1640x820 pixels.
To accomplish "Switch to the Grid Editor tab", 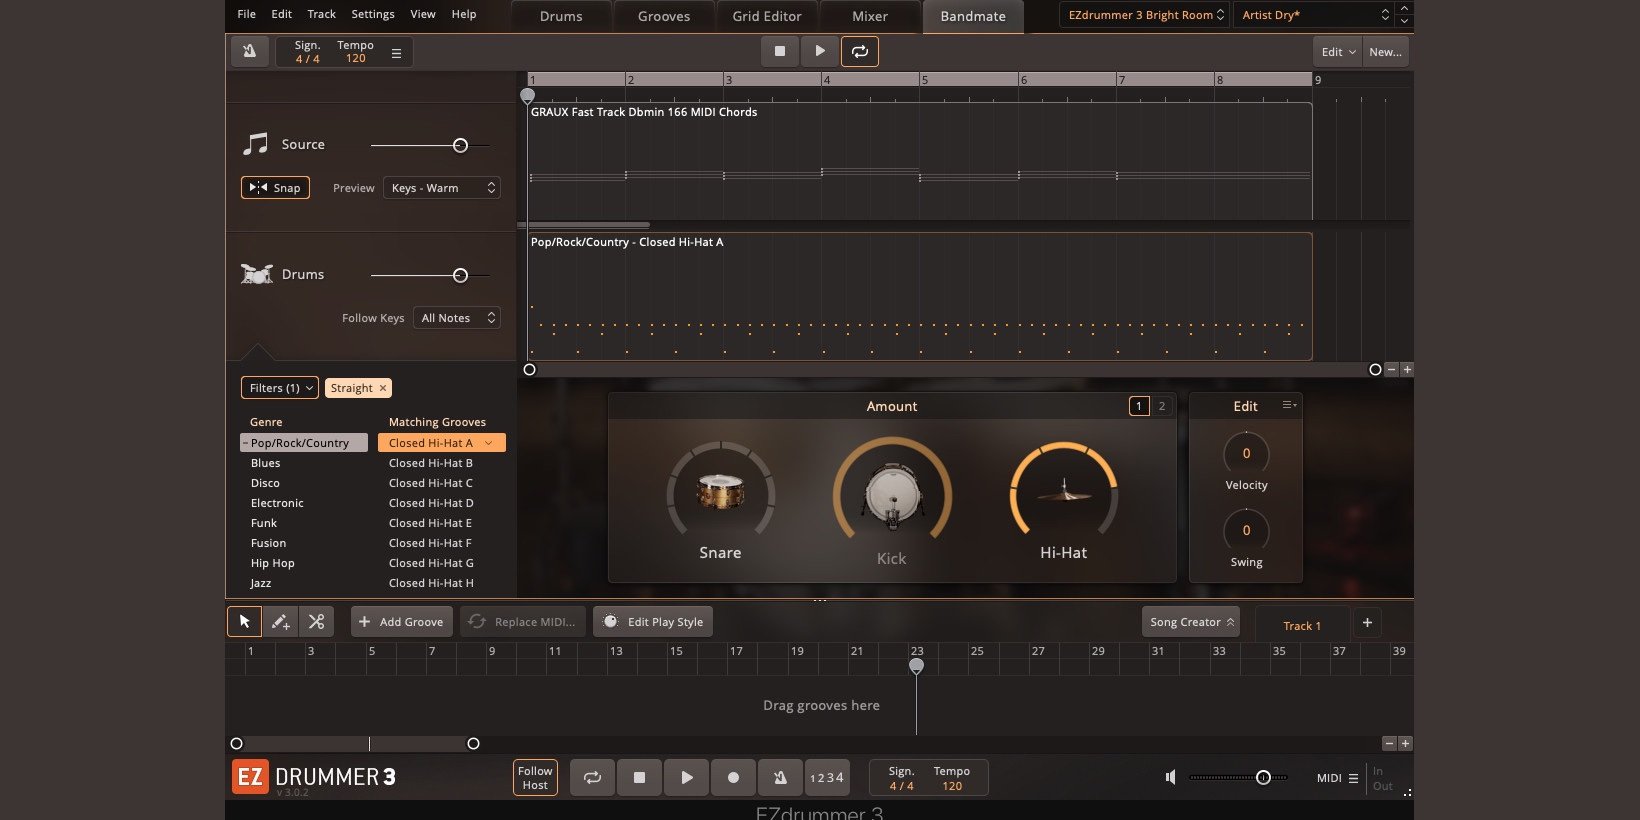I will tap(766, 16).
